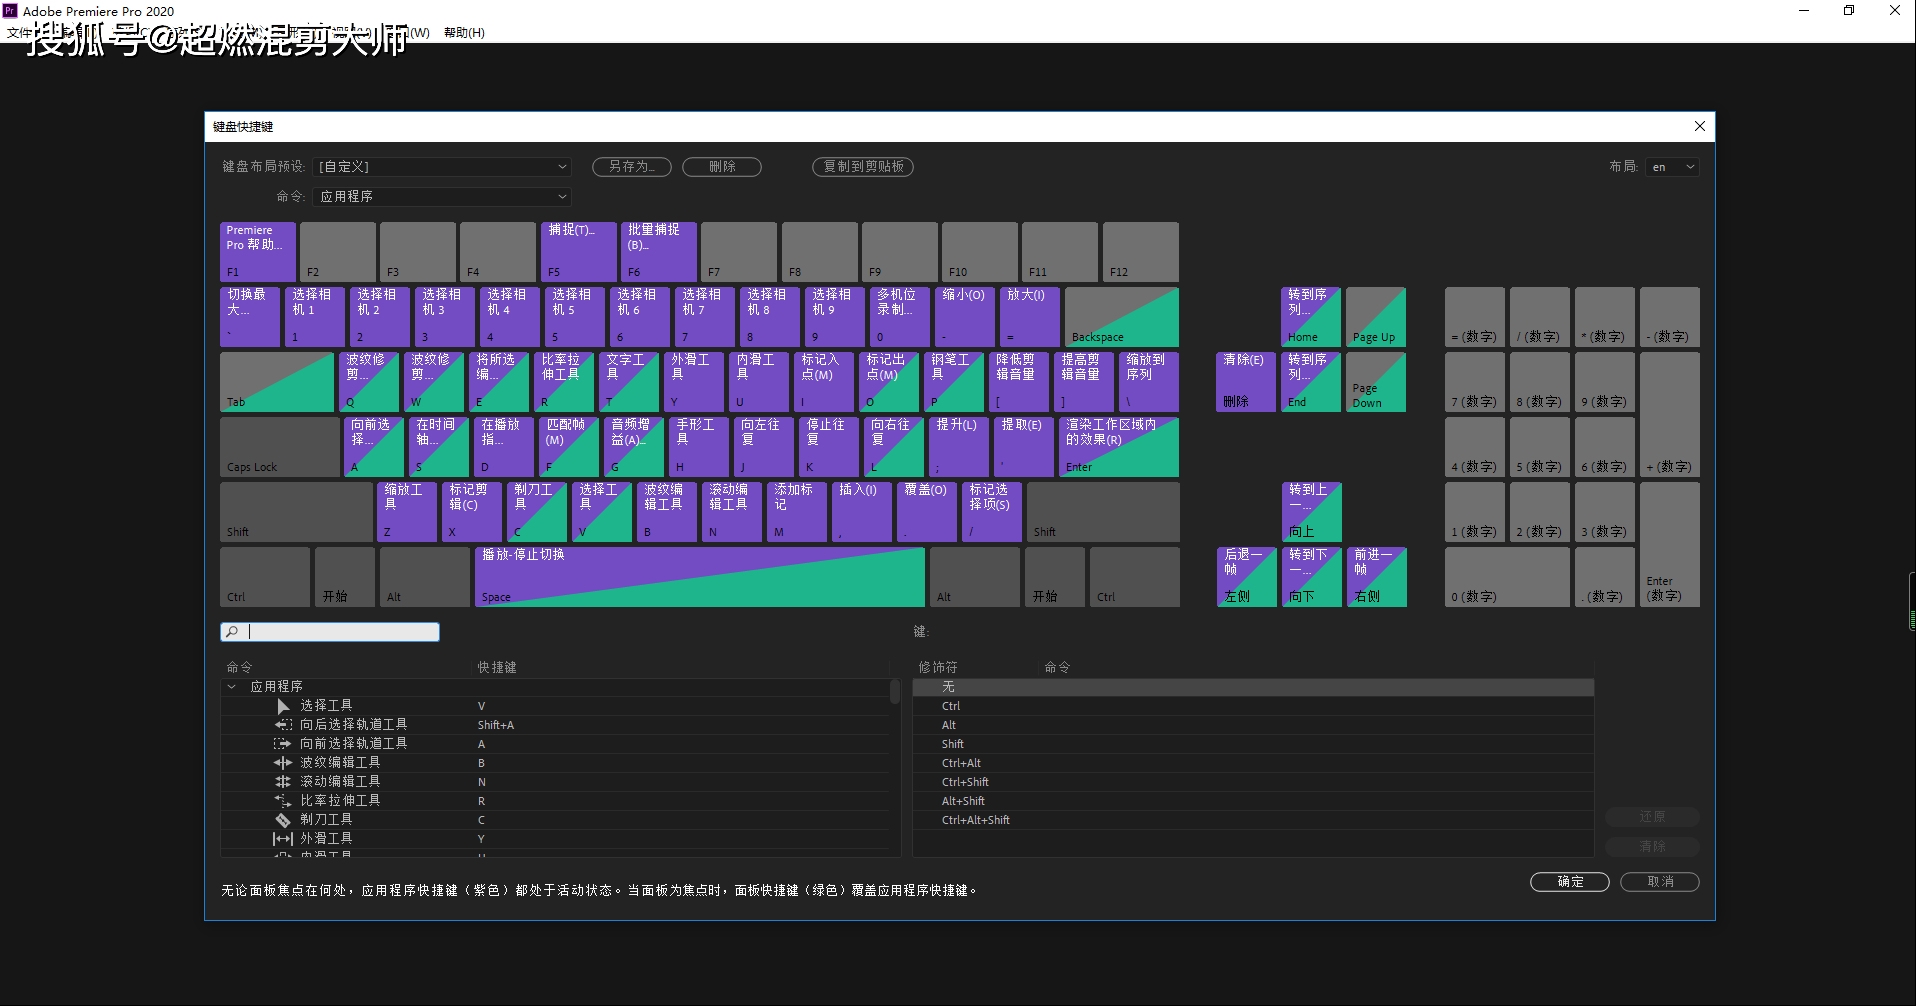This screenshot has height=1006, width=1916.
Task: Click the 命令 column header in command list
Action: (240, 667)
